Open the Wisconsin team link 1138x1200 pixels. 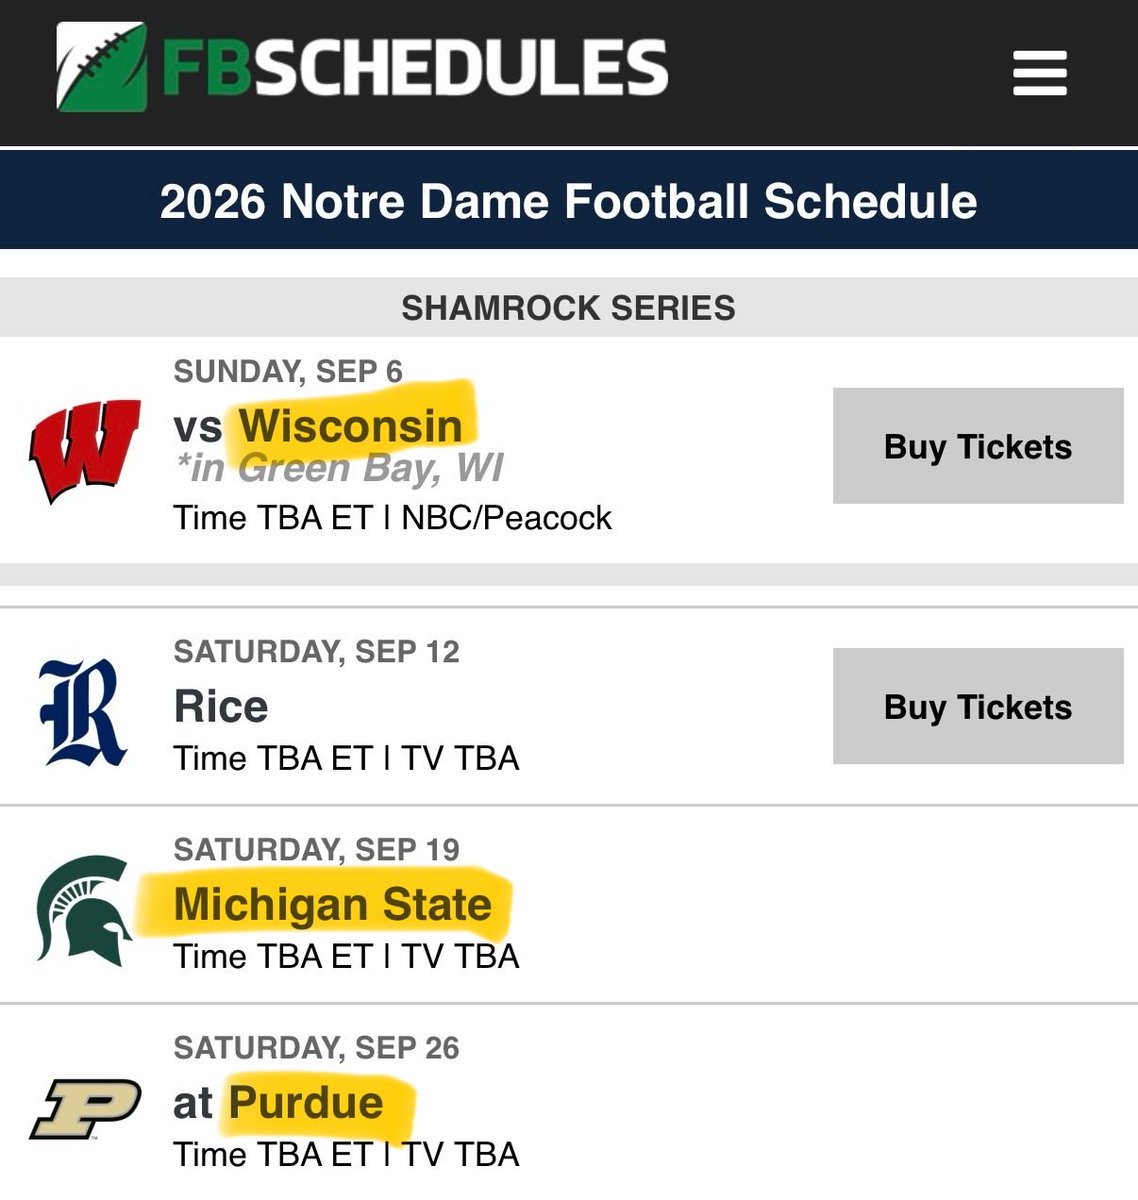coord(350,426)
